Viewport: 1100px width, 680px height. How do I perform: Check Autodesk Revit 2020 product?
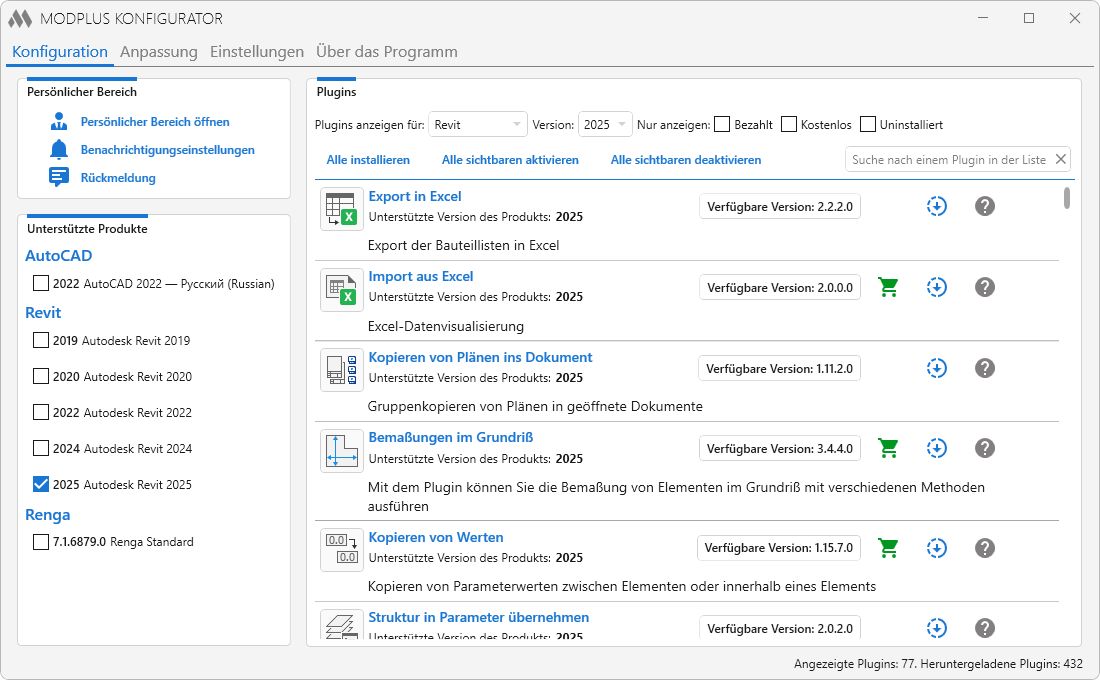click(x=41, y=376)
